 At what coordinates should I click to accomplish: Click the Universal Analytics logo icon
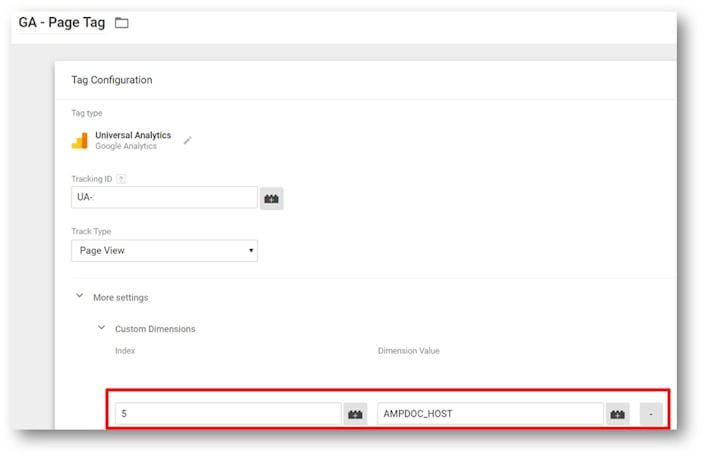pos(80,141)
